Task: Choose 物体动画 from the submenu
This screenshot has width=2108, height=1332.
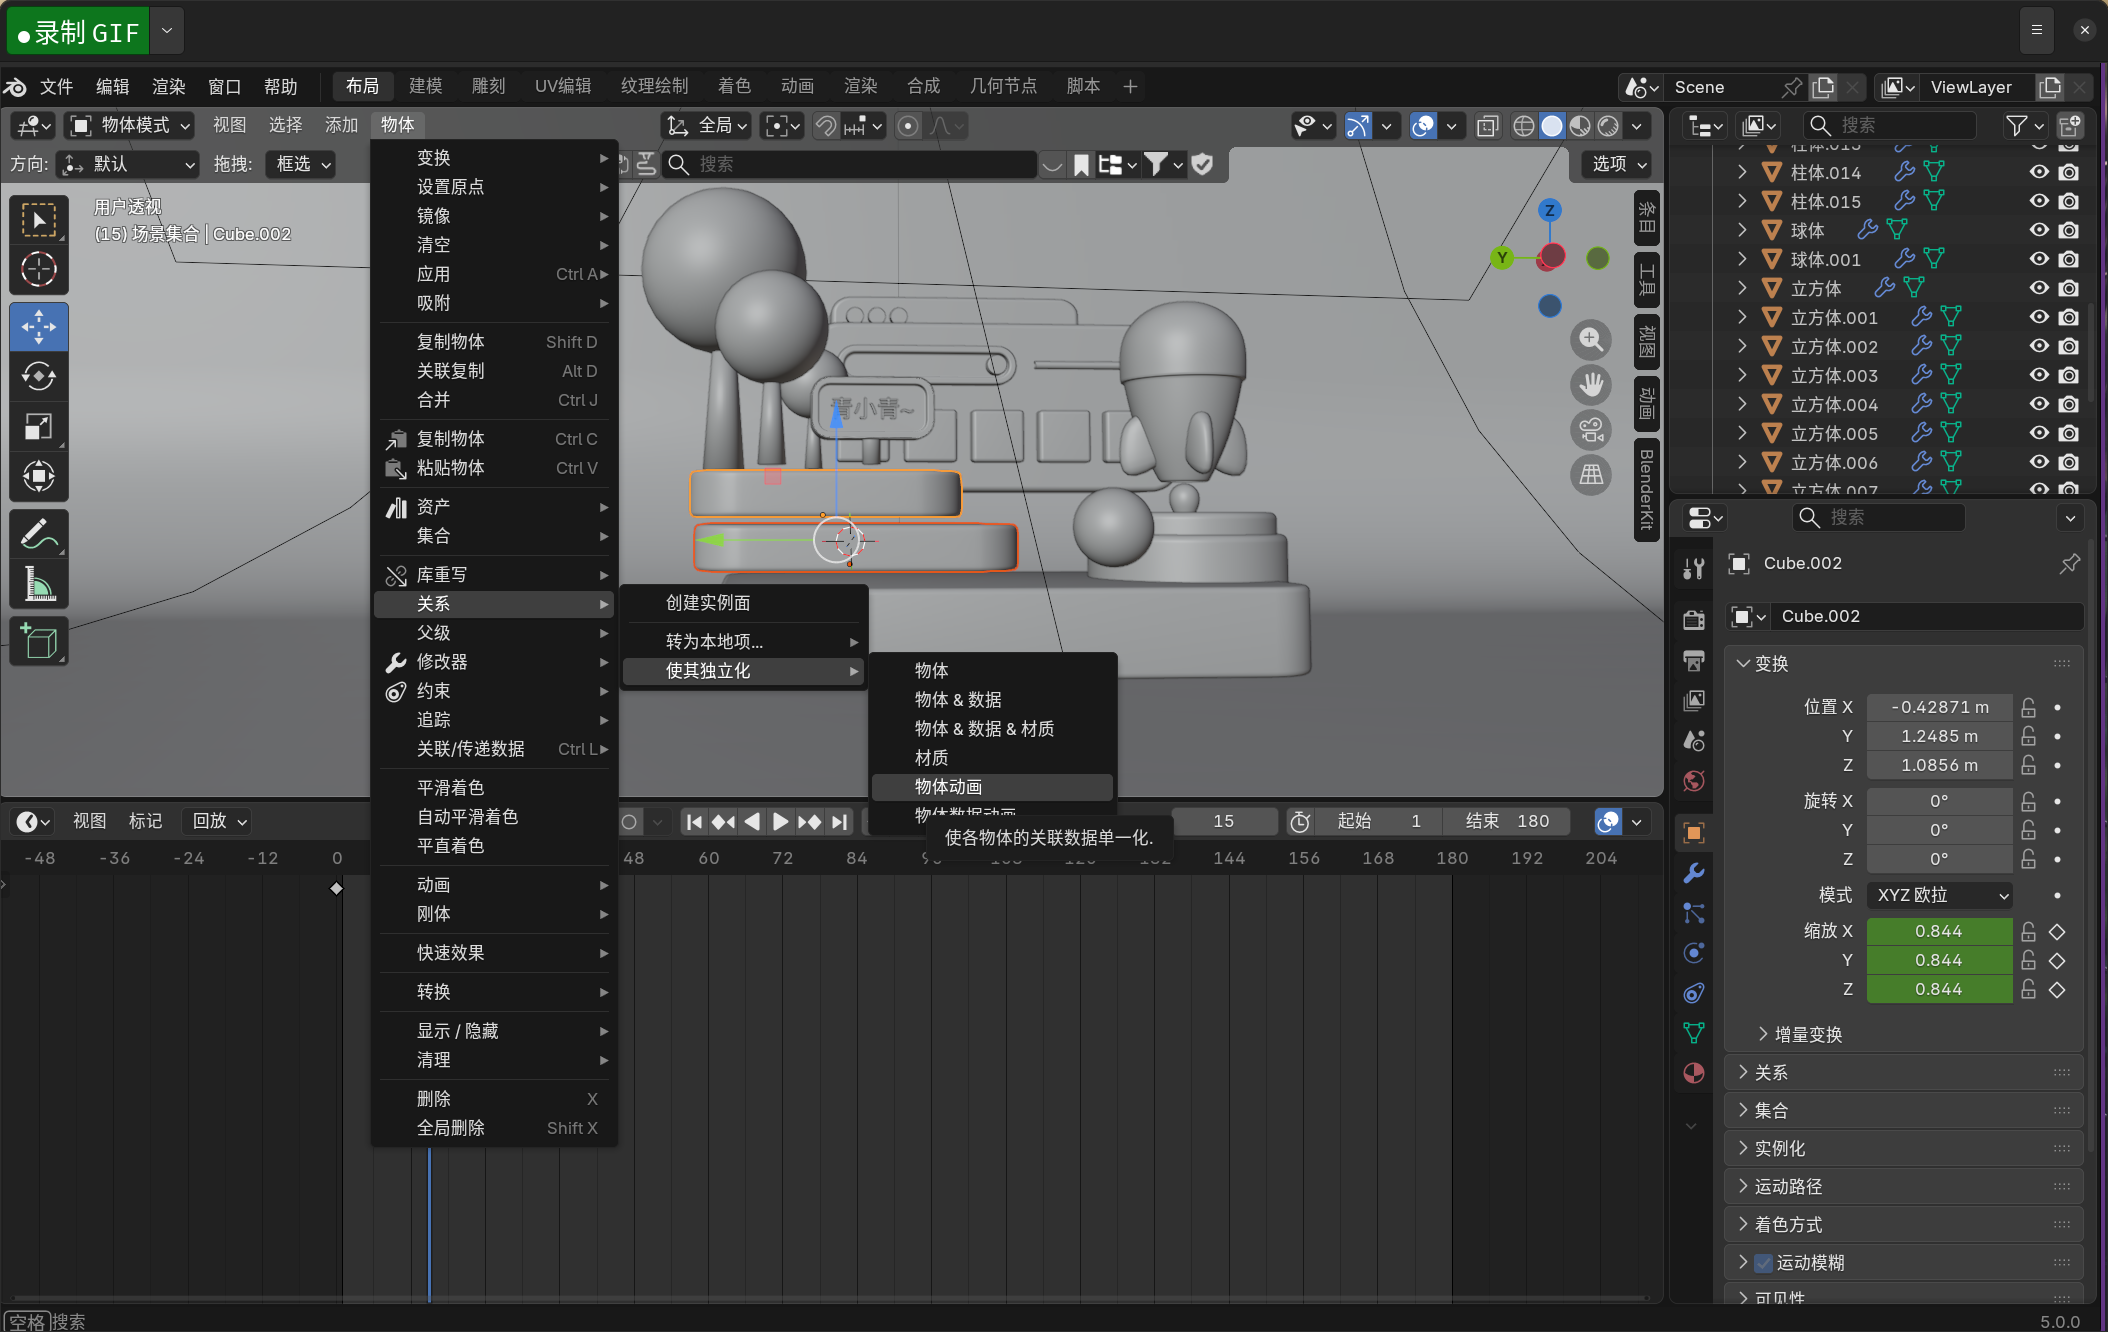Action: (948, 787)
